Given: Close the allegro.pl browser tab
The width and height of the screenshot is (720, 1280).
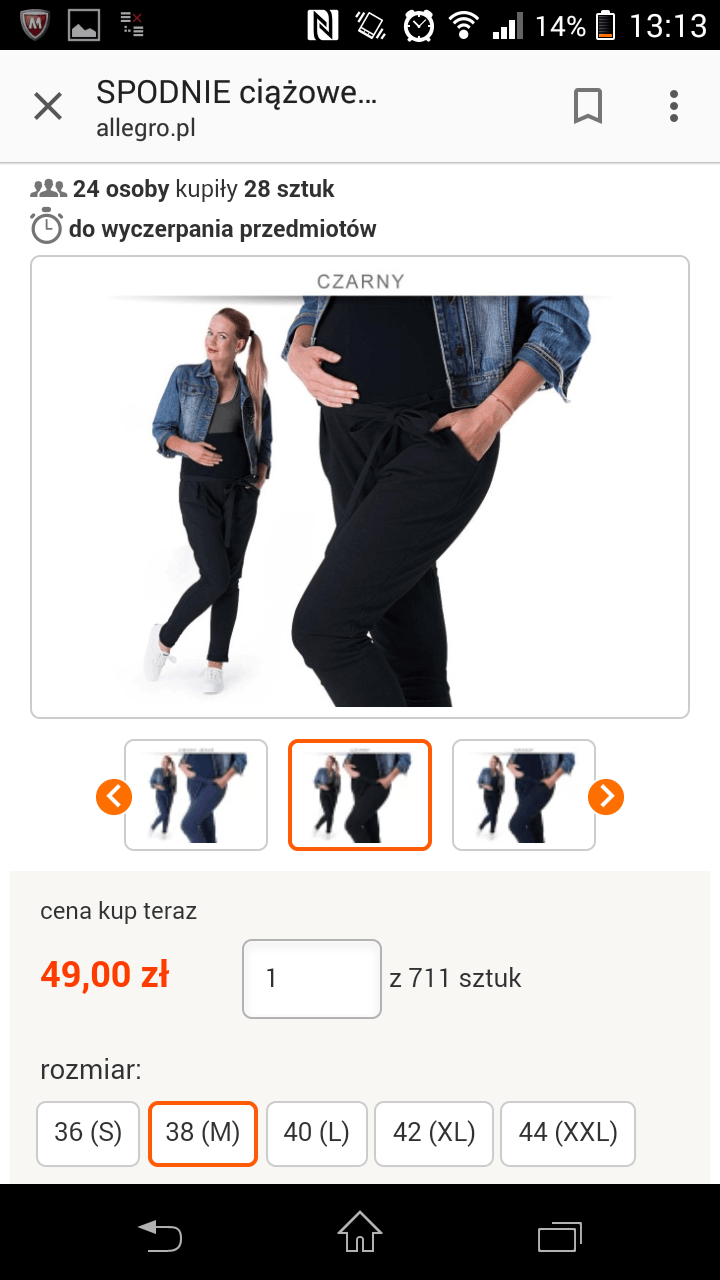Looking at the screenshot, I should pos(48,106).
